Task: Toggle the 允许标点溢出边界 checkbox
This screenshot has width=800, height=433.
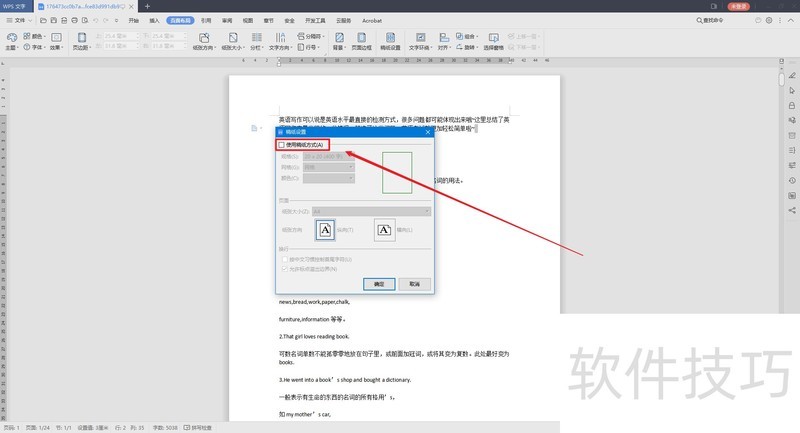Action: coord(285,269)
